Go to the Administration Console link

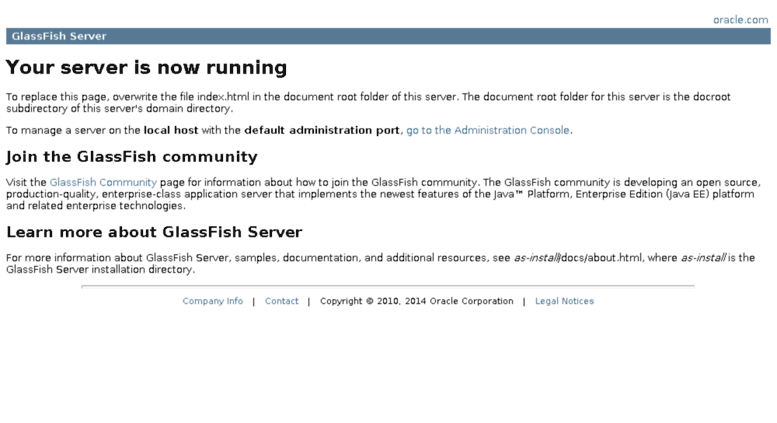click(488, 130)
